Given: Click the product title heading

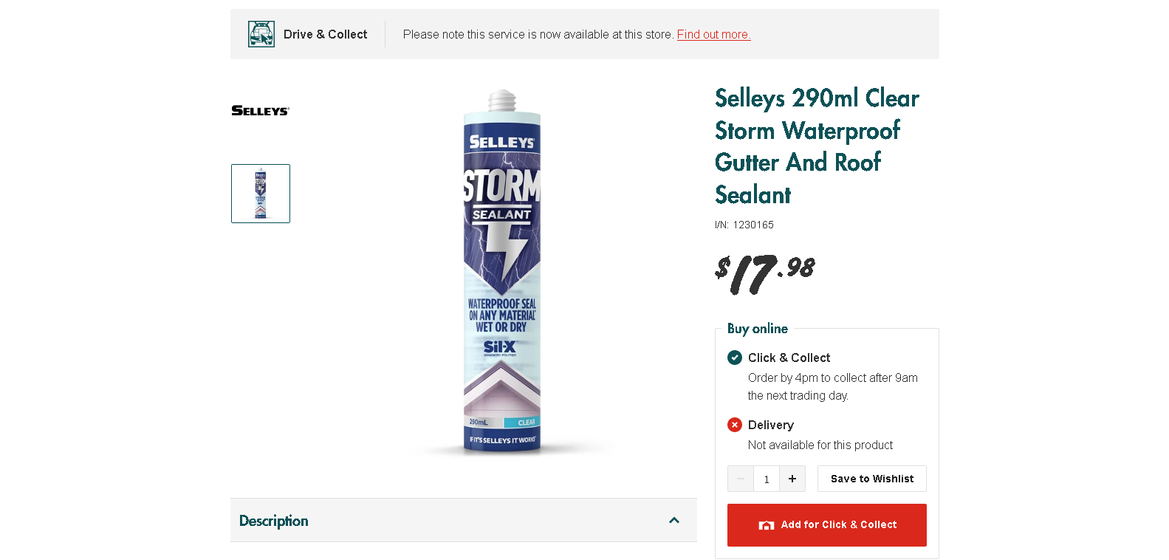Looking at the screenshot, I should (816, 146).
